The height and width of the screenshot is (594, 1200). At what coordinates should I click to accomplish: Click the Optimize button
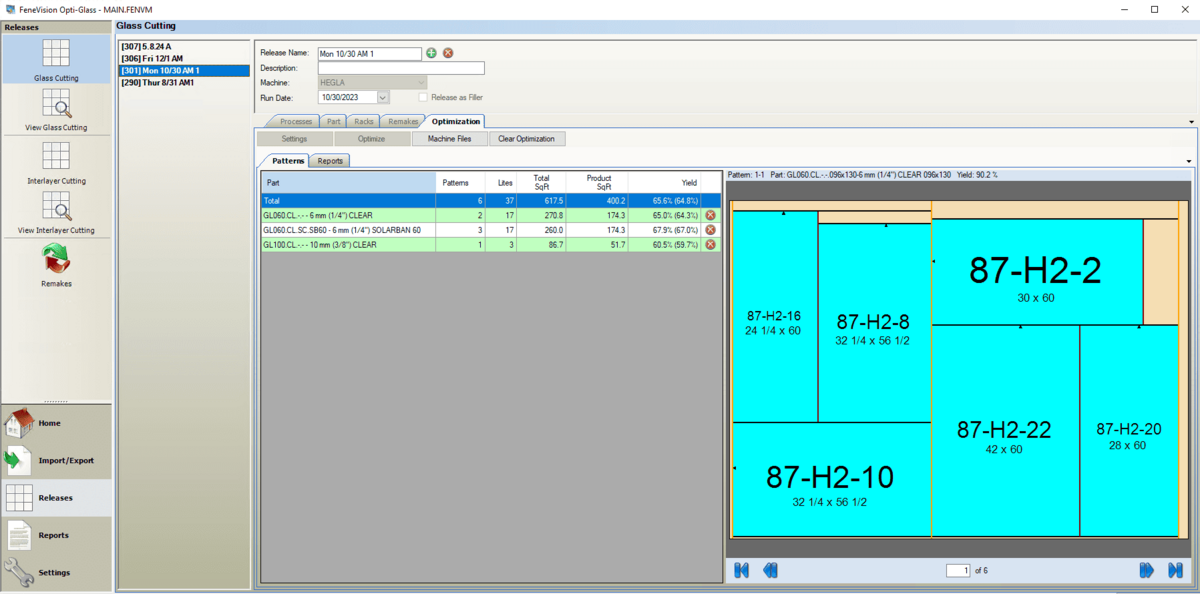(373, 138)
